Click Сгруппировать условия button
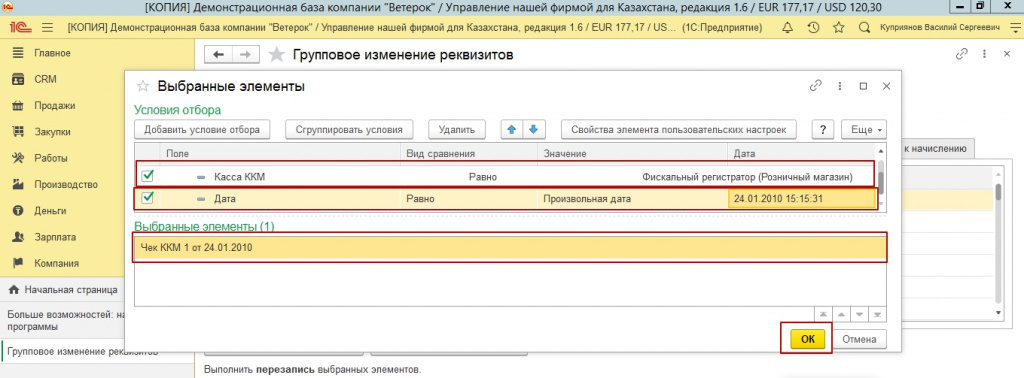The width and height of the screenshot is (1024, 378). click(350, 129)
